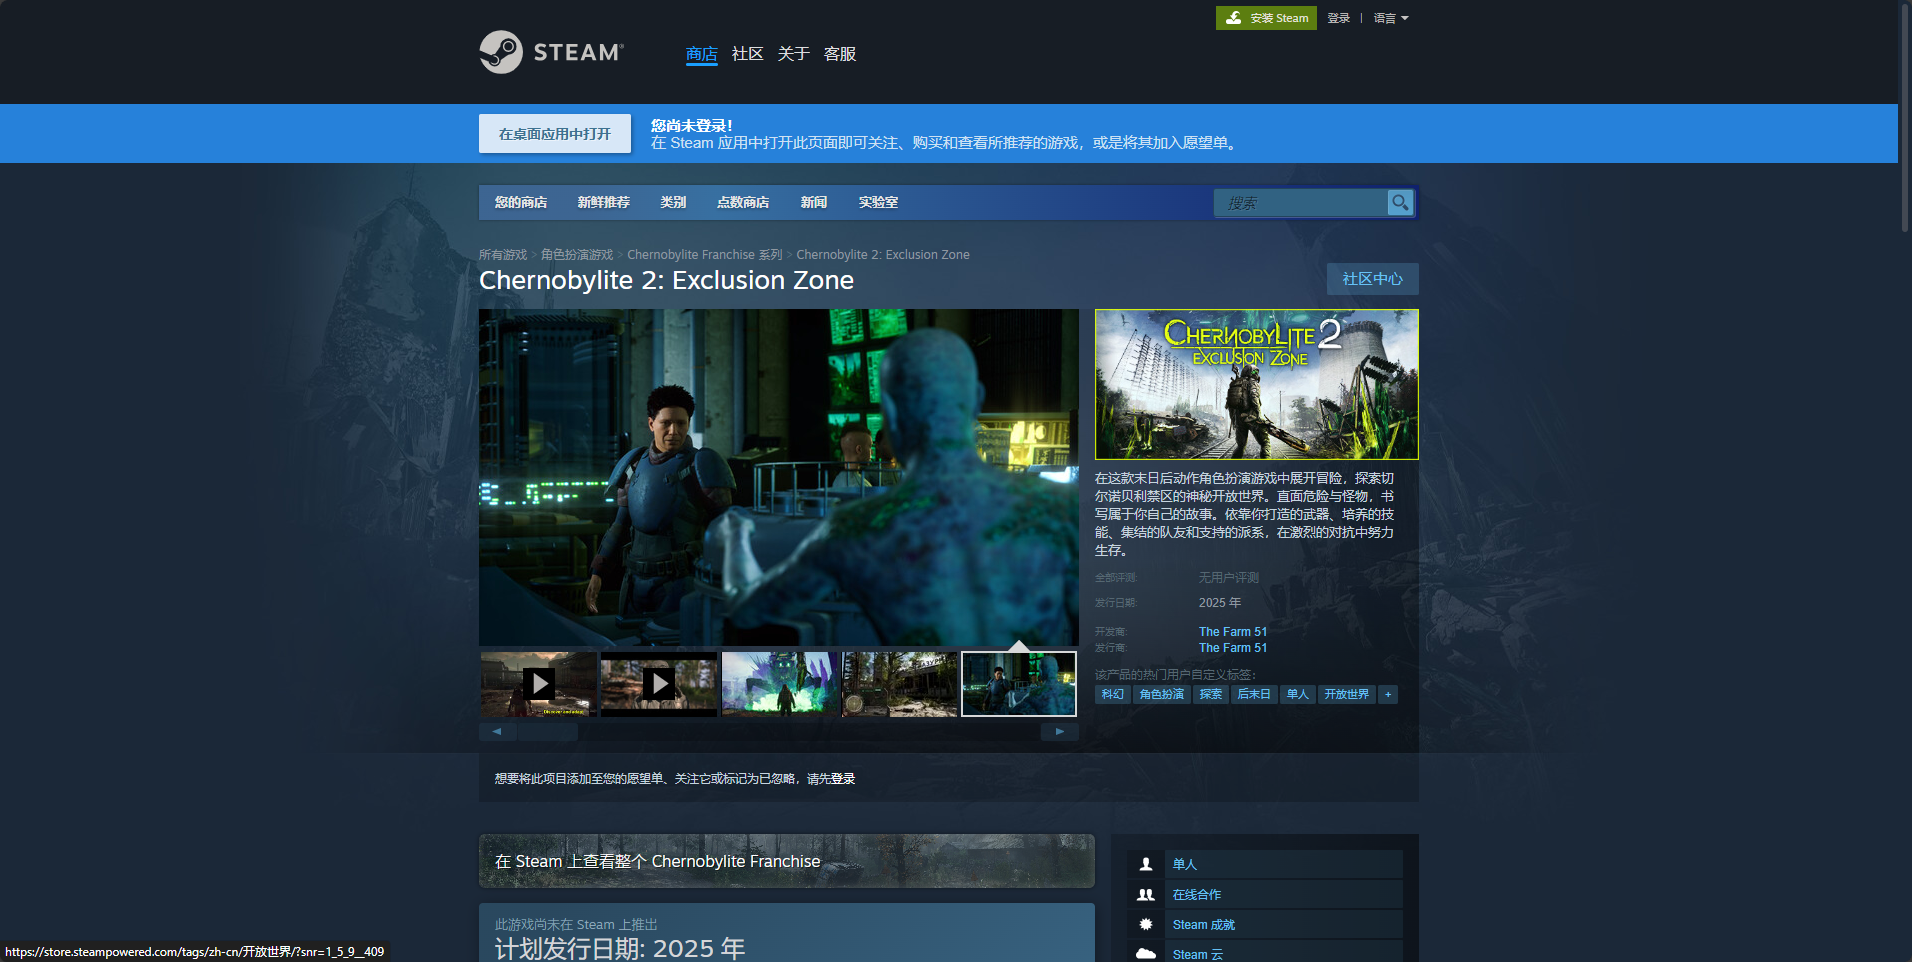Open the 新闻 news tab
1912x962 pixels.
[x=814, y=202]
